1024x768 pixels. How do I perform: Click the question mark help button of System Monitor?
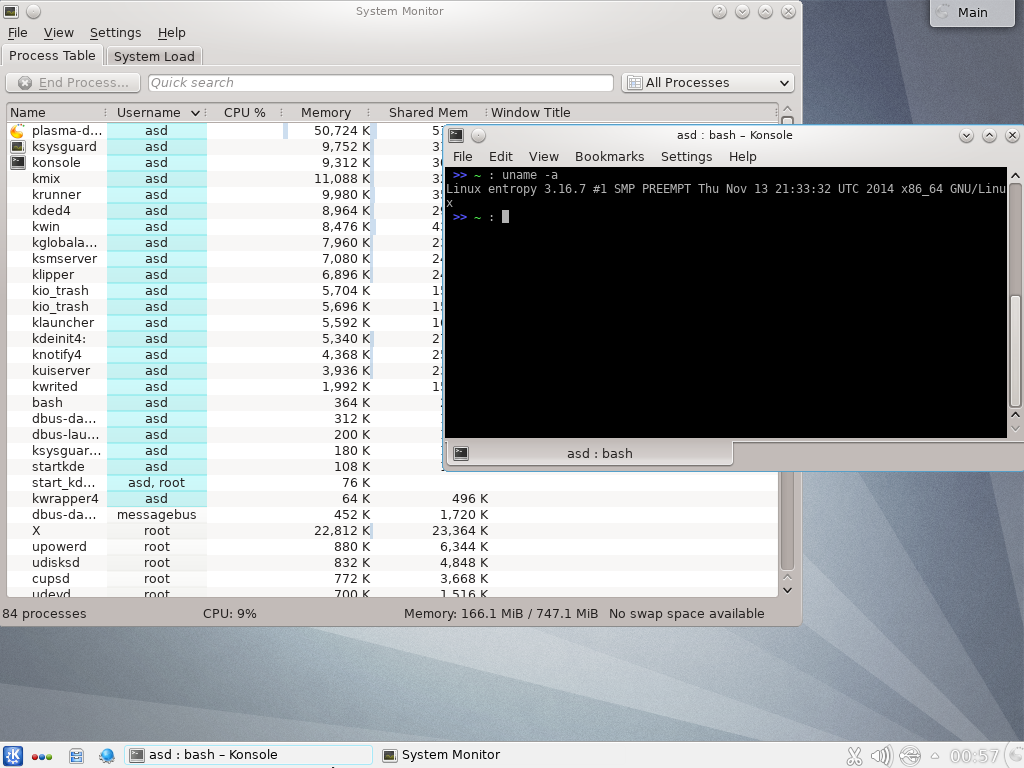click(x=719, y=11)
